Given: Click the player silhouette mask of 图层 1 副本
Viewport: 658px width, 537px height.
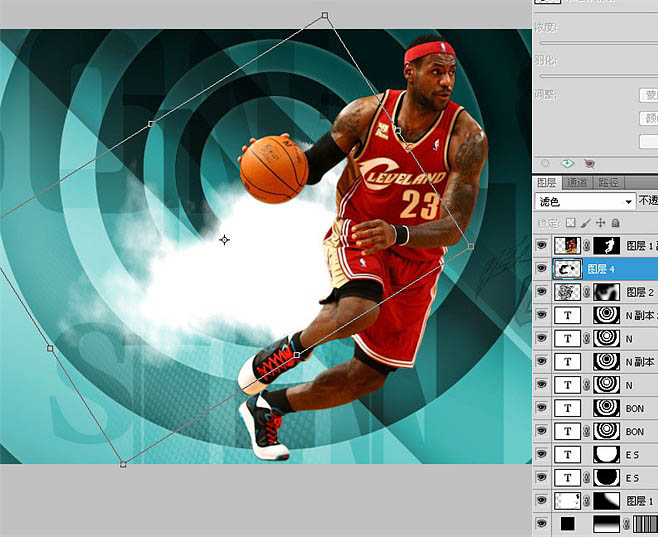Looking at the screenshot, I should click(x=606, y=246).
